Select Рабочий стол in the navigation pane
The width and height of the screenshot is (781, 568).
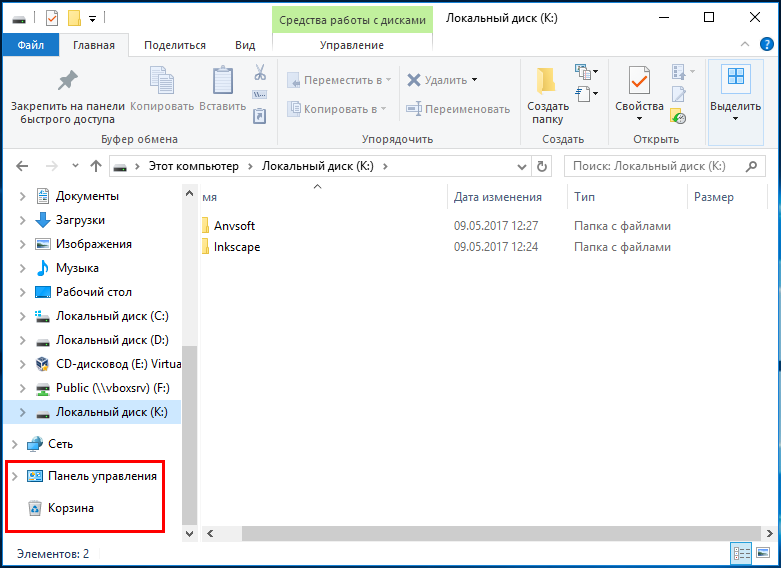pos(94,292)
